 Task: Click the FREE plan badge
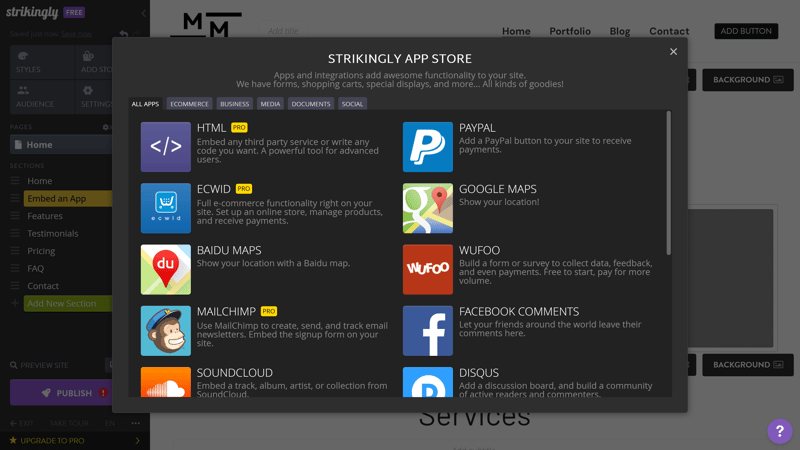click(x=74, y=12)
